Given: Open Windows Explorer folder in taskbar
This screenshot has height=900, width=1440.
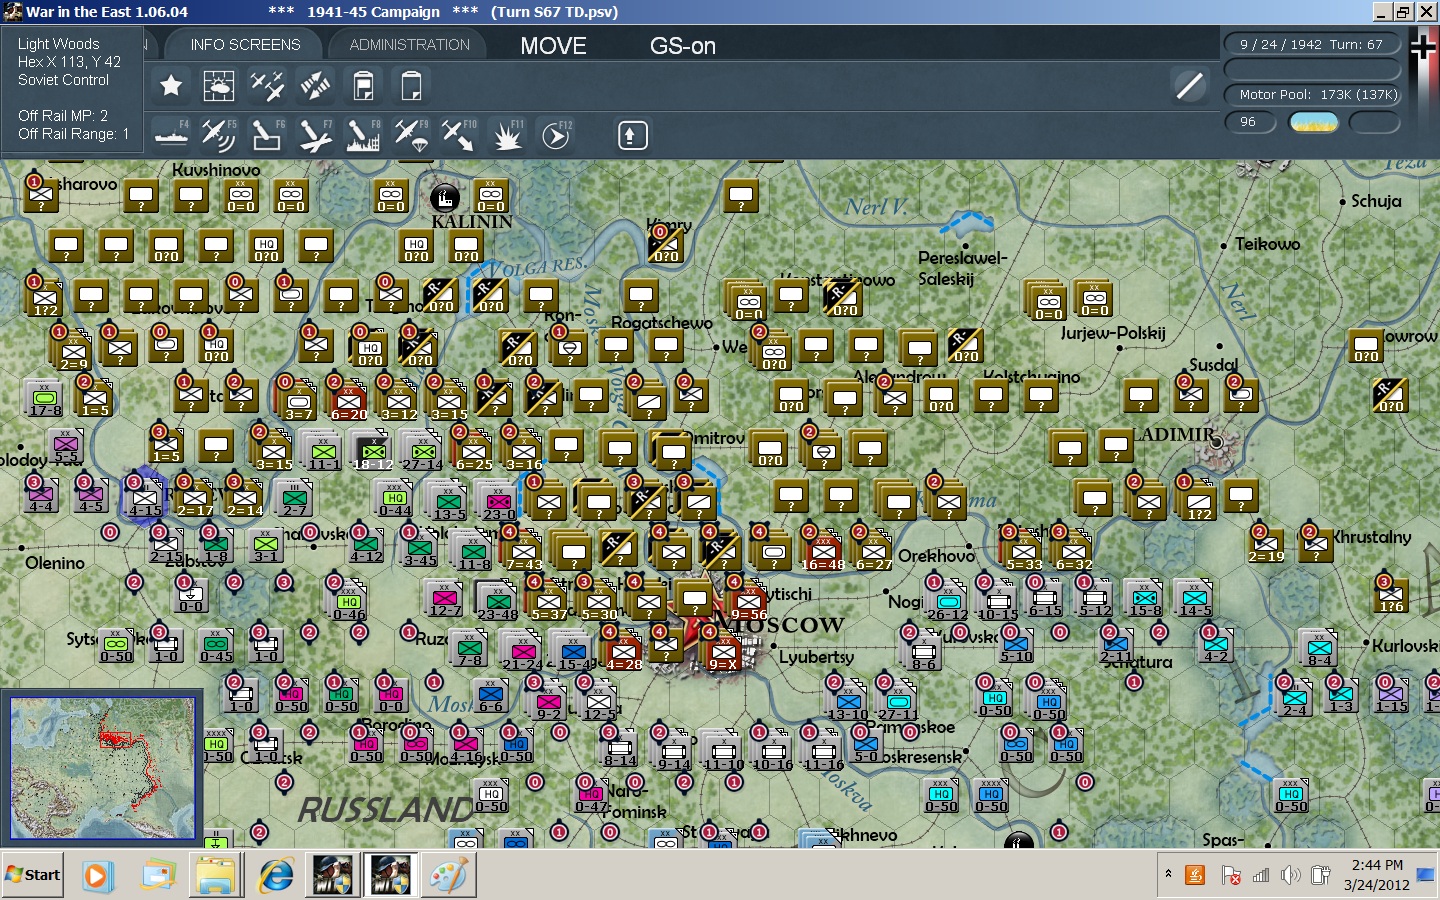Looking at the screenshot, I should 215,876.
